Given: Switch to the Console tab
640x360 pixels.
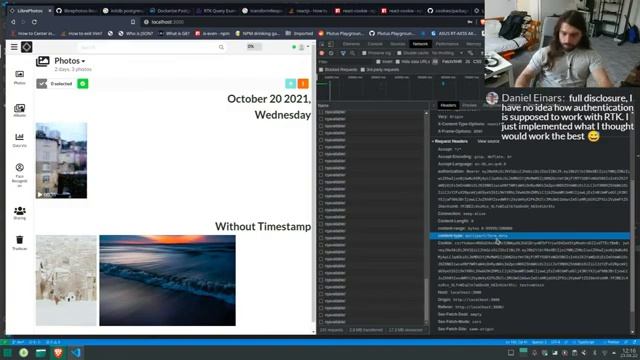Looking at the screenshot, I should point(375,44).
